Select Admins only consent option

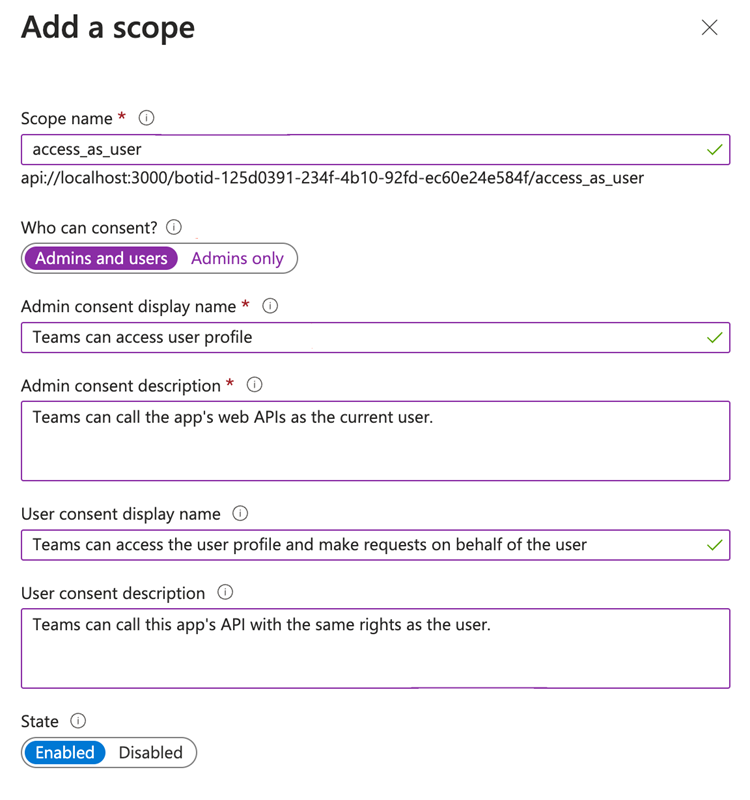point(237,258)
